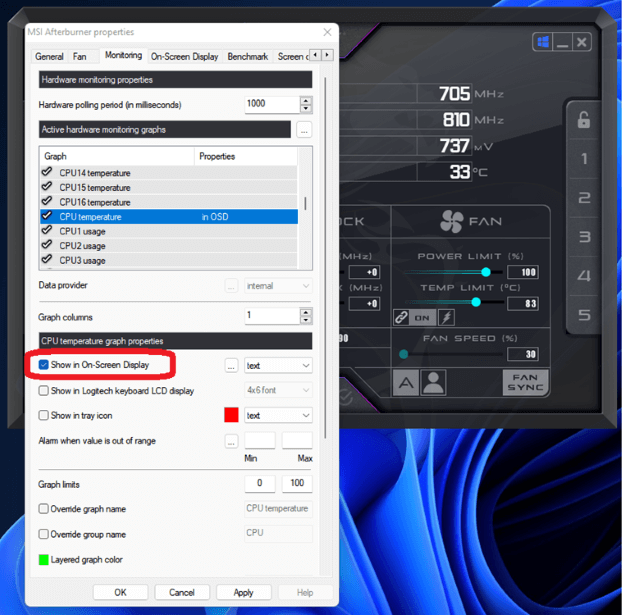Select profile slot 4 in Afterburner

pos(584,276)
